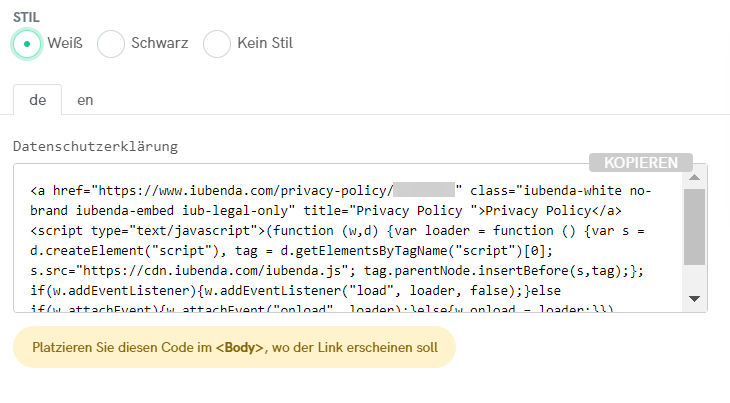Click the greyed-out policy ID in the code

point(423,190)
